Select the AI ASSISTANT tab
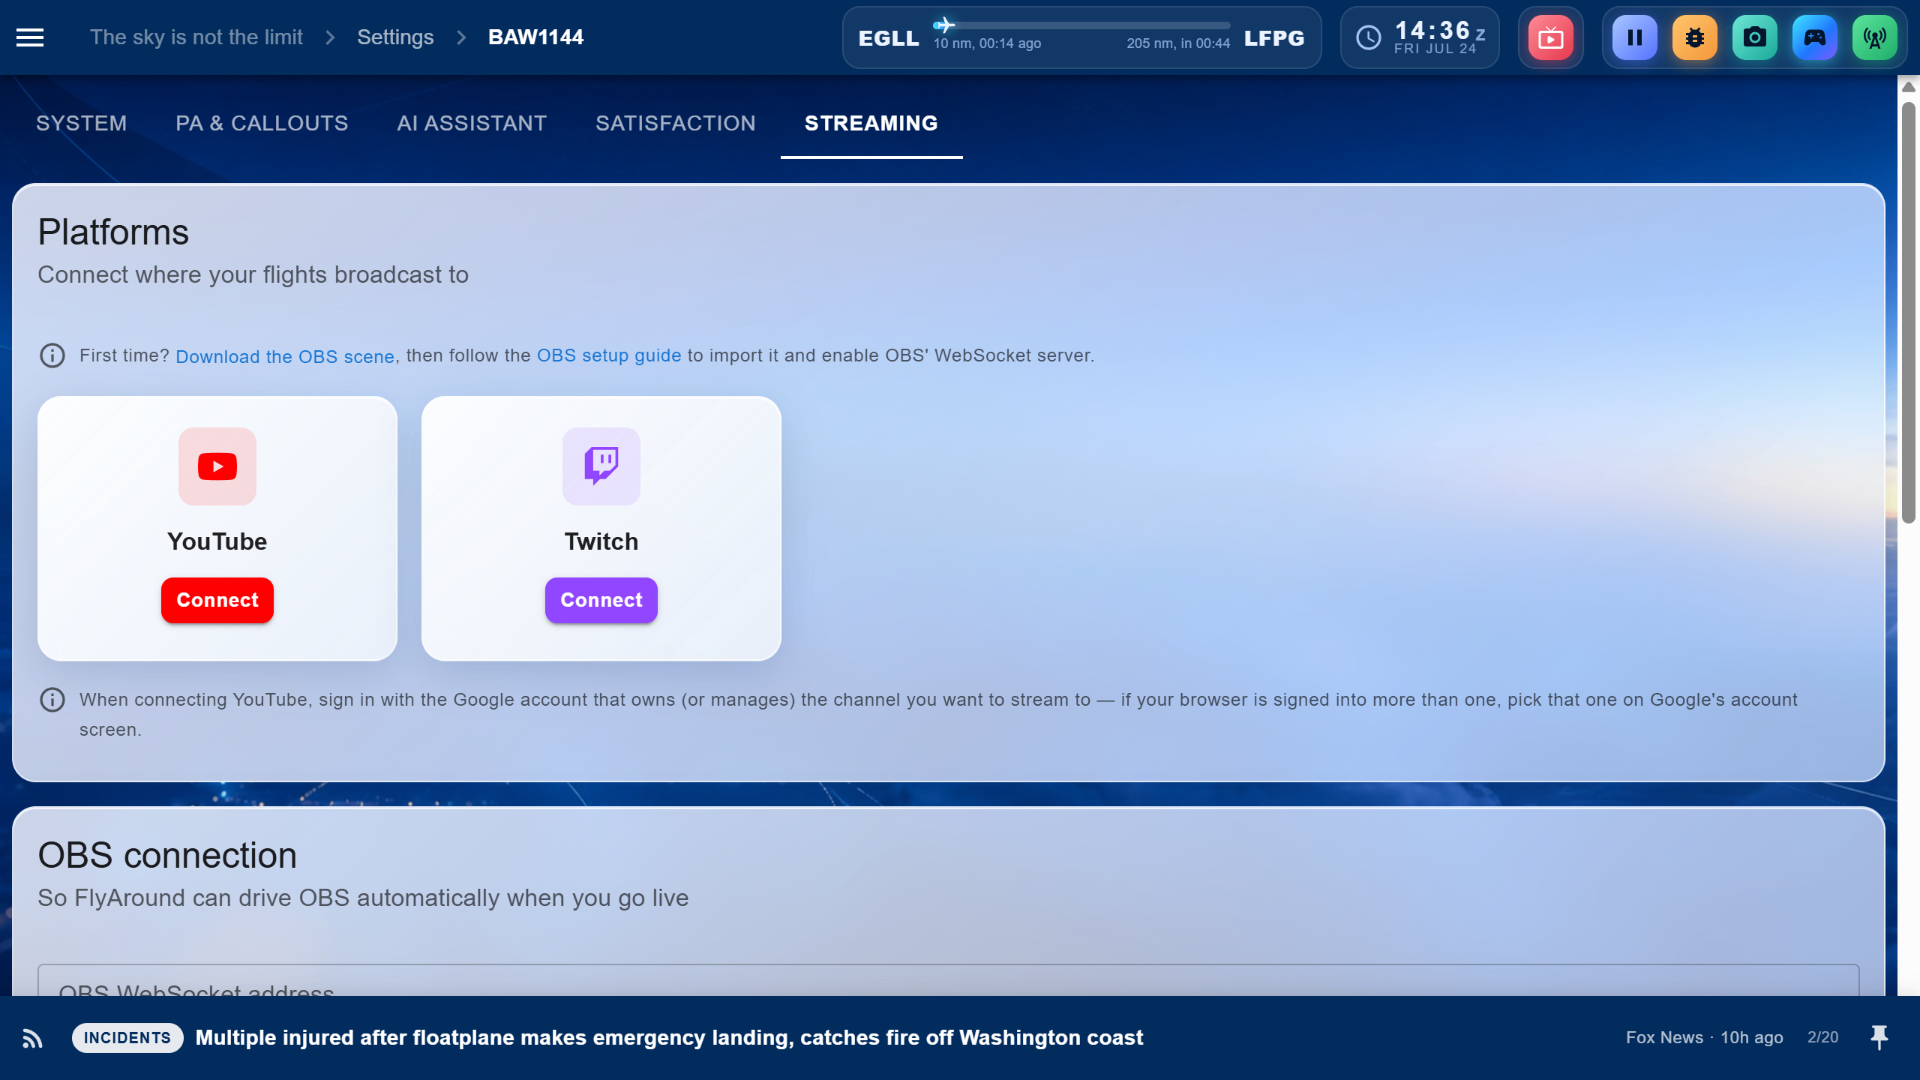The height and width of the screenshot is (1080, 1920). click(x=472, y=123)
